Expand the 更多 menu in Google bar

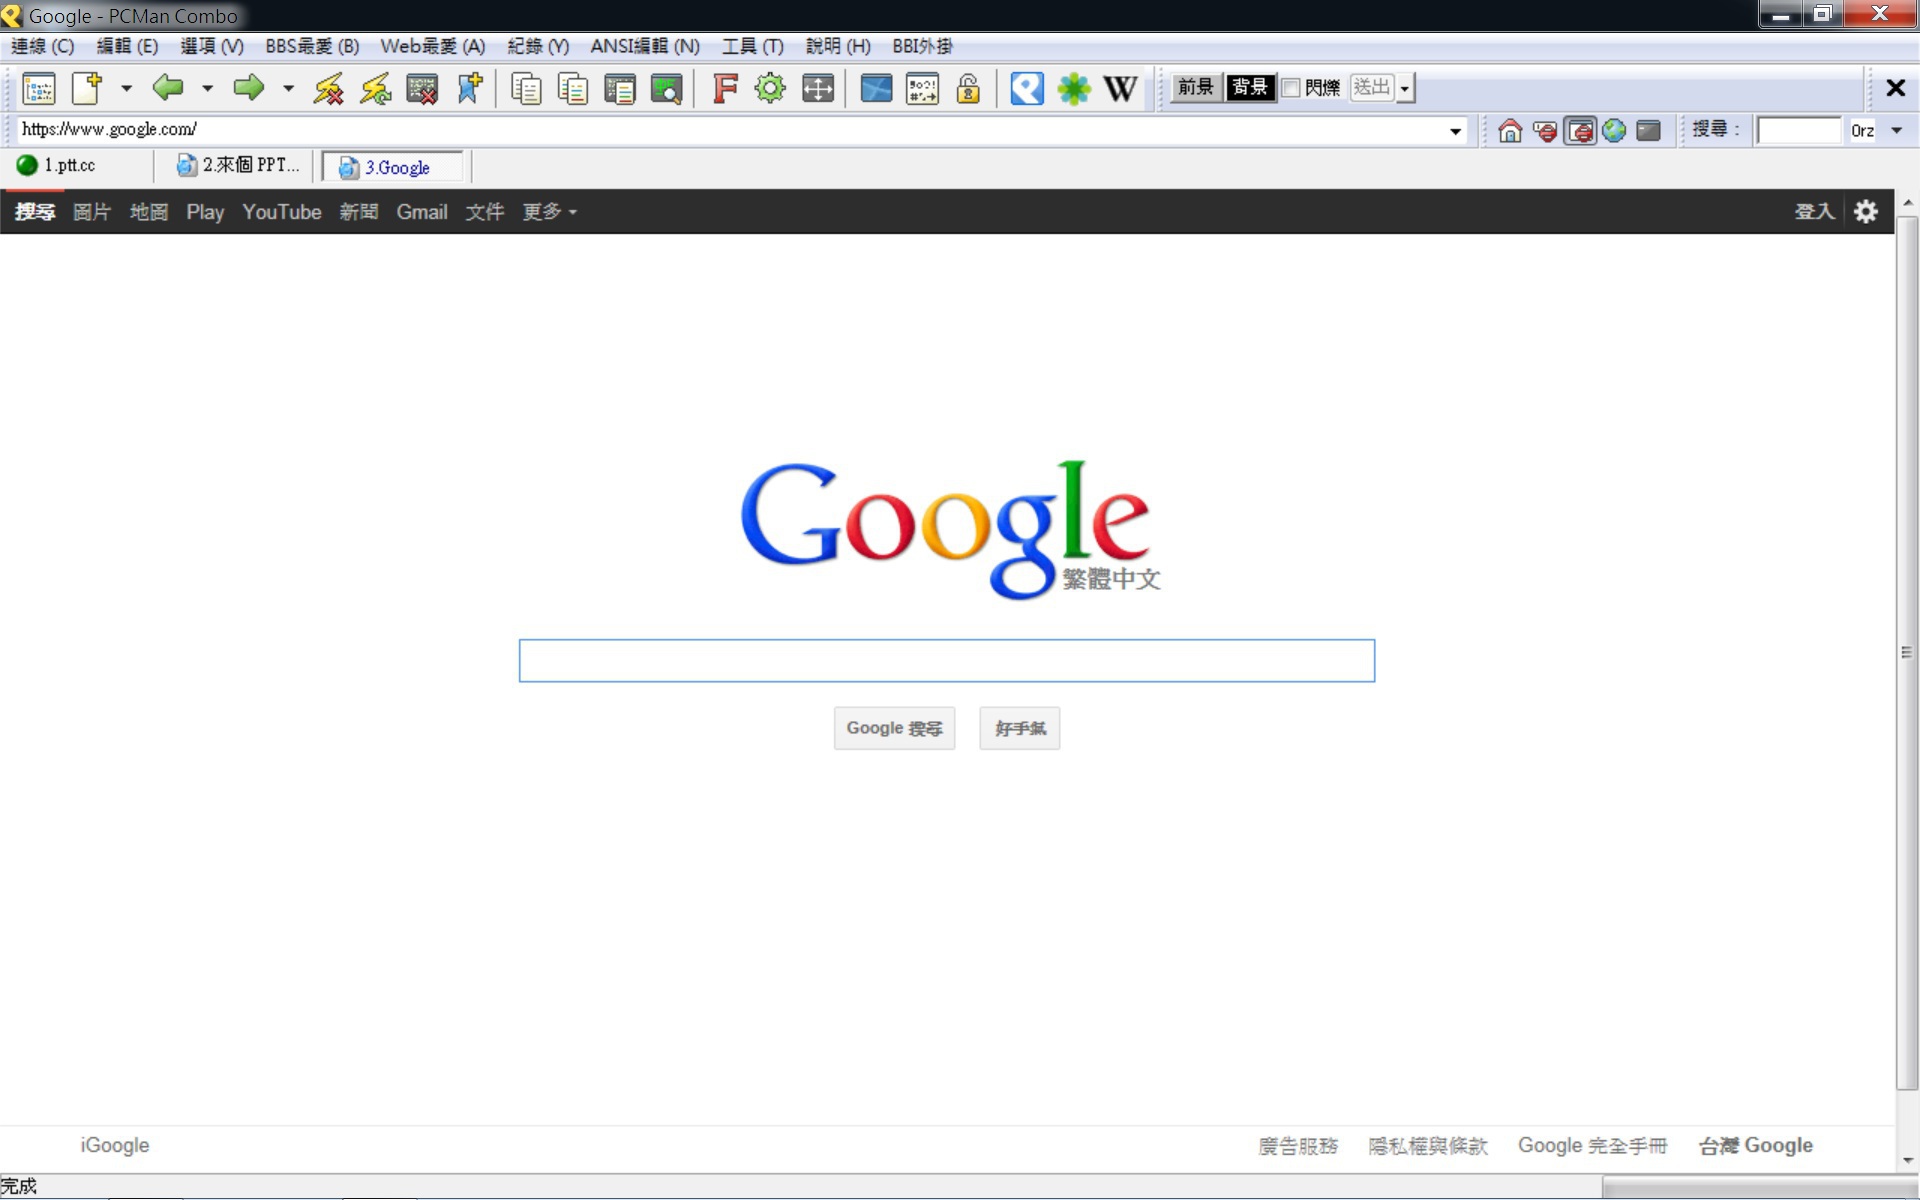549,212
